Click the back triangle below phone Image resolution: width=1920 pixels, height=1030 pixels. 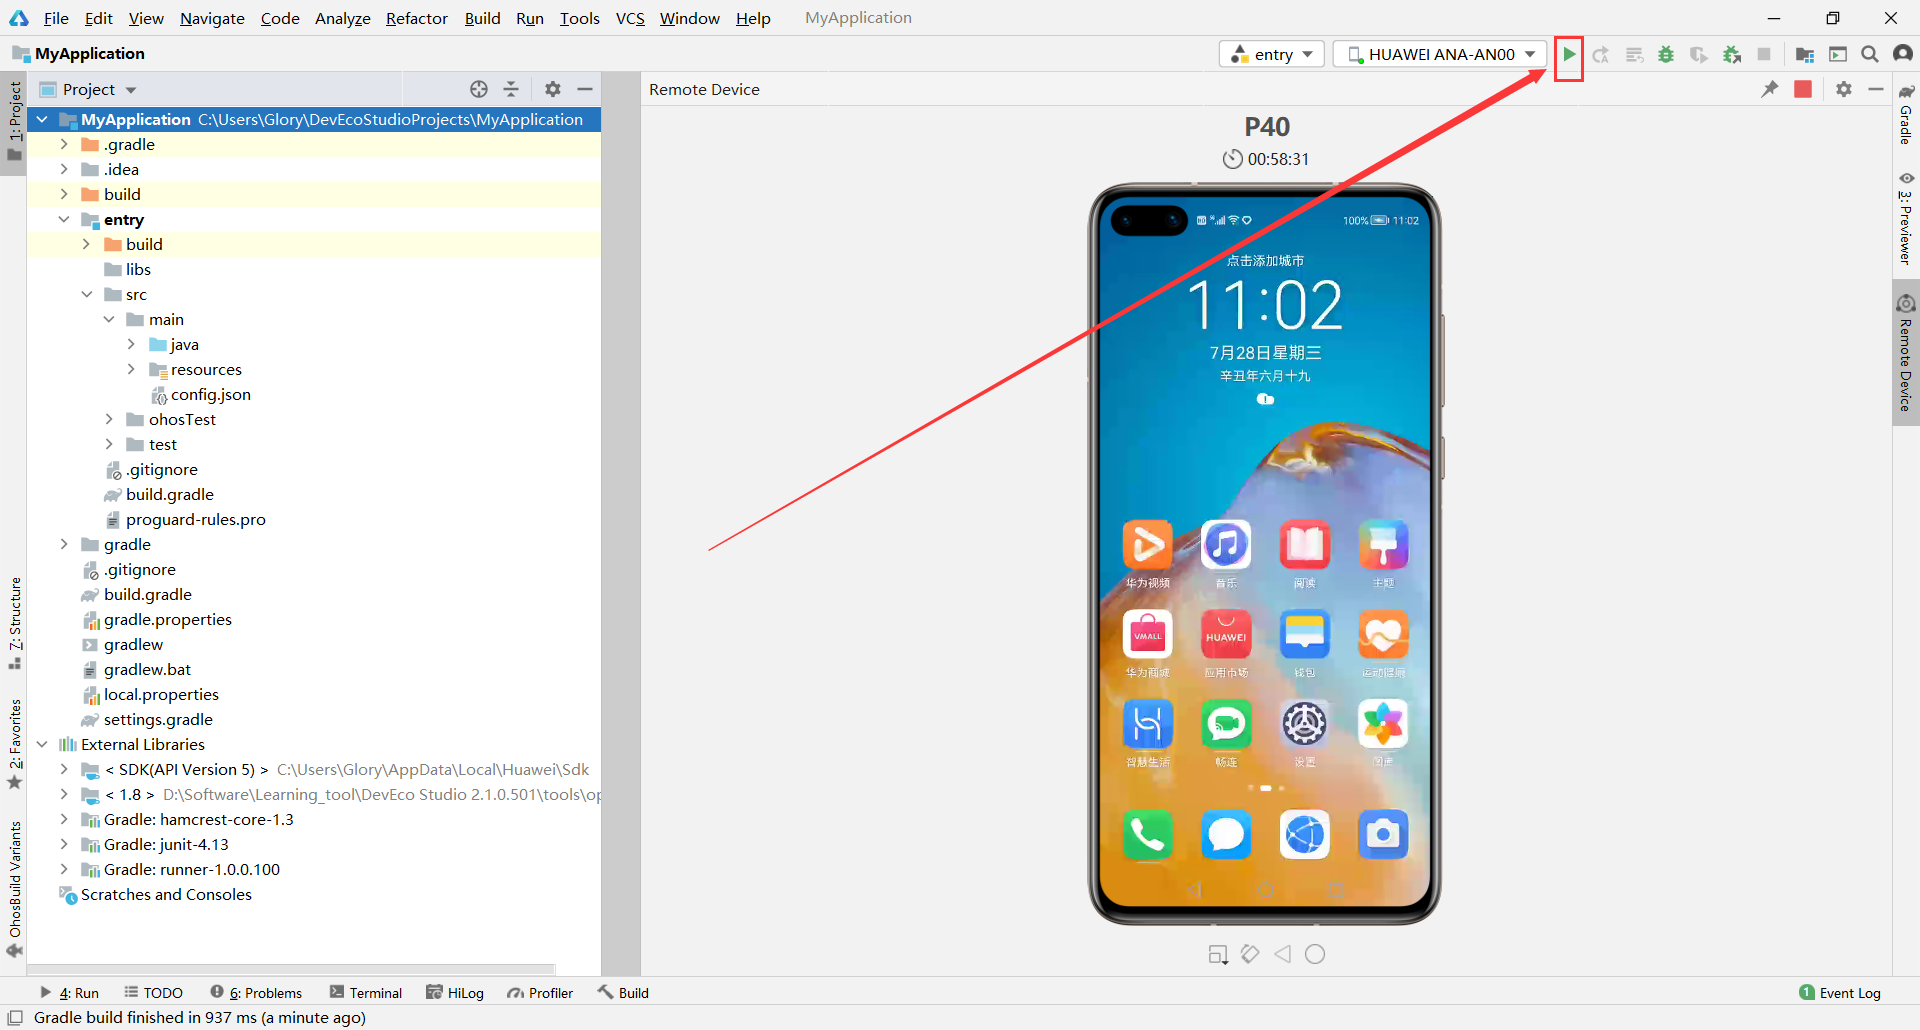(1283, 954)
